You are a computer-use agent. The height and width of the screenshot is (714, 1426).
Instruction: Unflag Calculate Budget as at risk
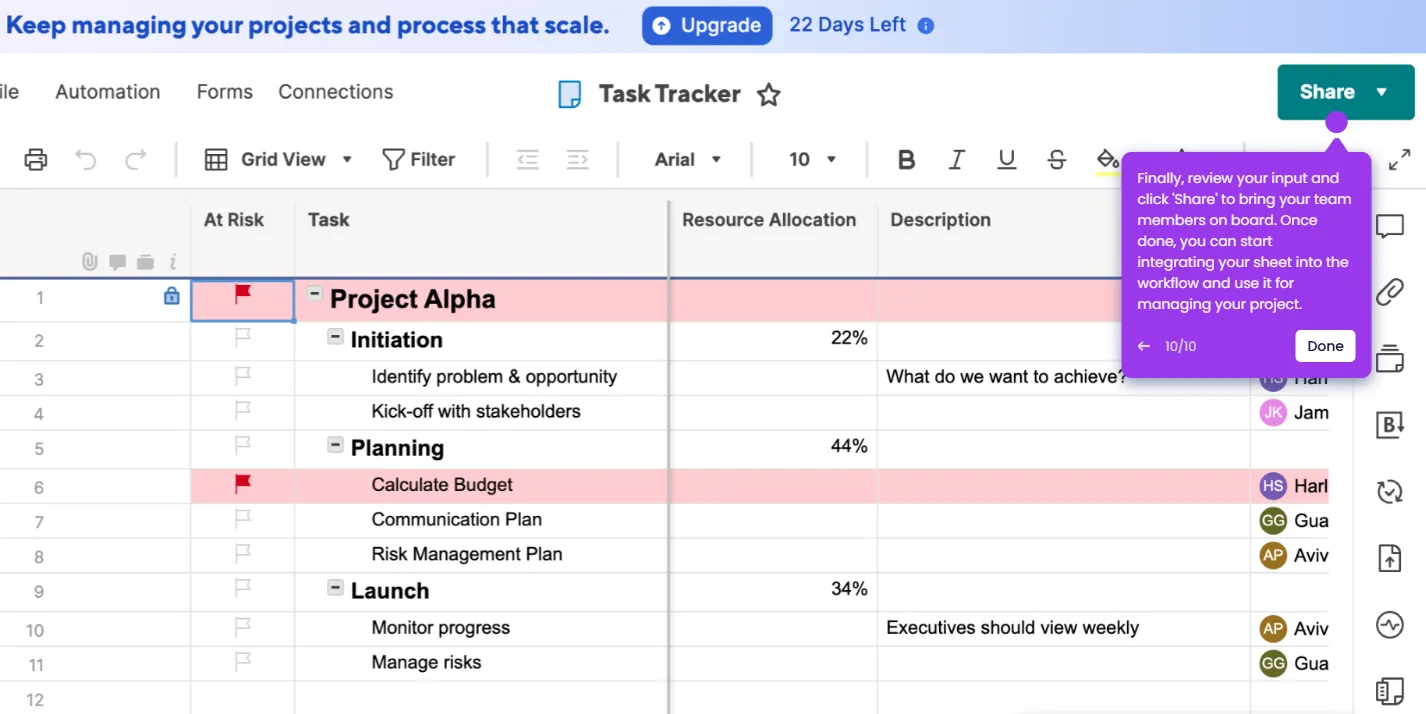coord(242,484)
